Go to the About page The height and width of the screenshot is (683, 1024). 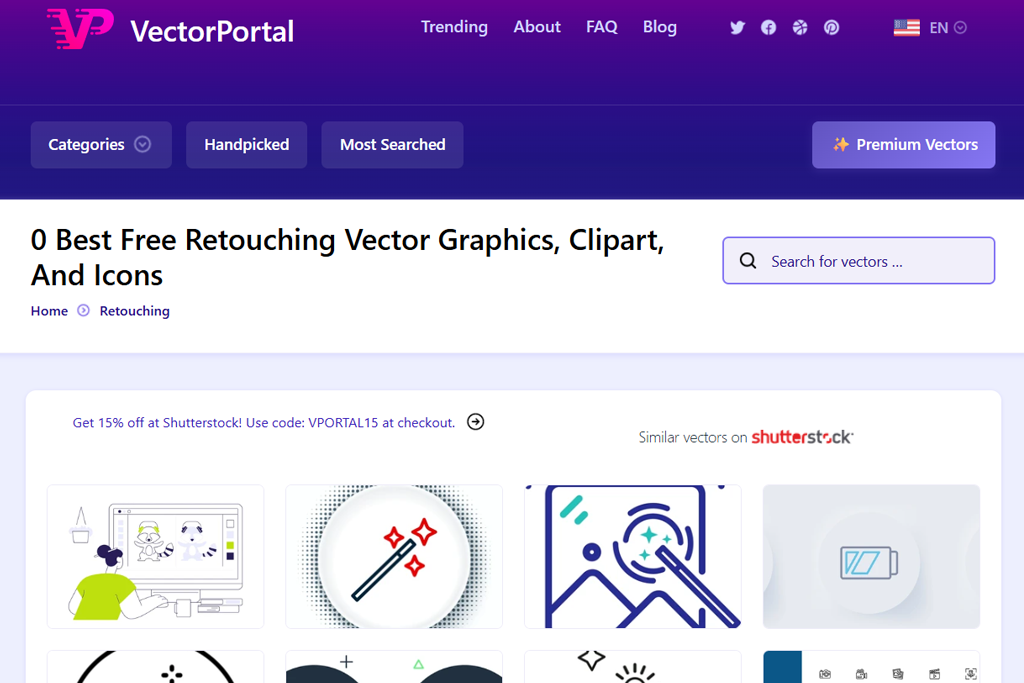(537, 27)
